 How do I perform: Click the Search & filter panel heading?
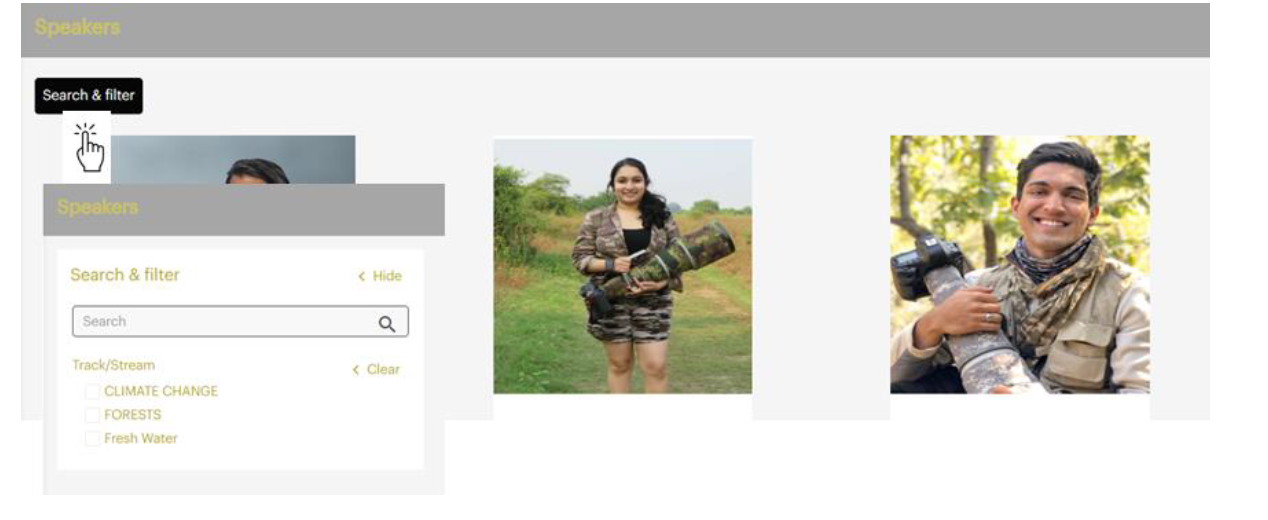125,275
